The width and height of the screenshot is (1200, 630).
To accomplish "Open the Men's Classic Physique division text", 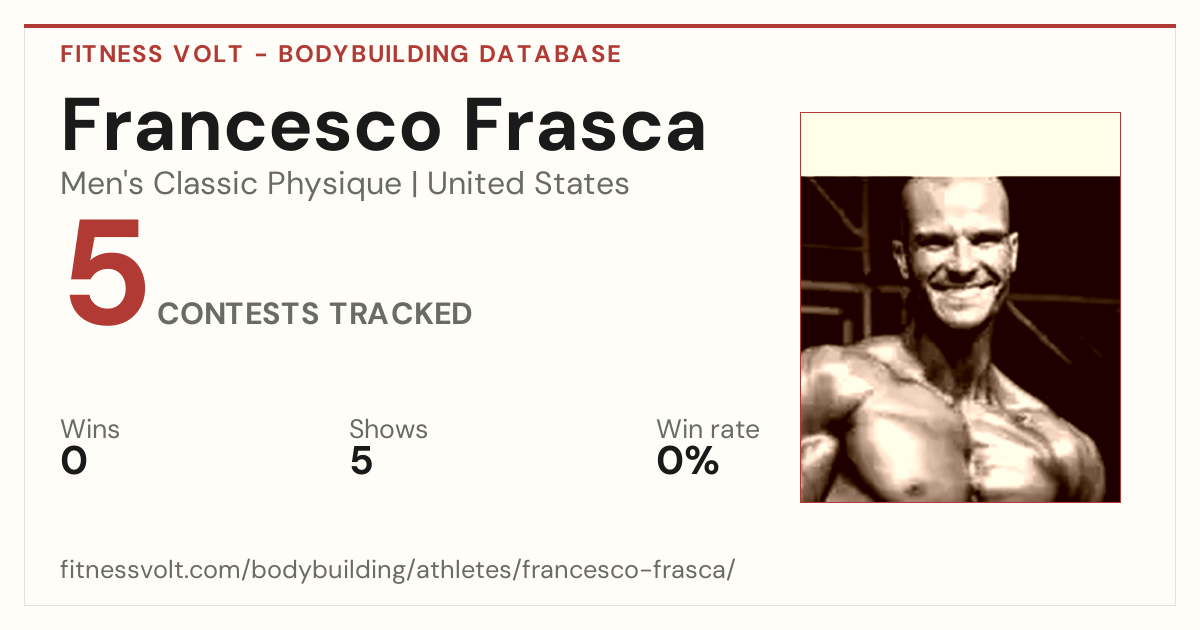I will (x=231, y=184).
